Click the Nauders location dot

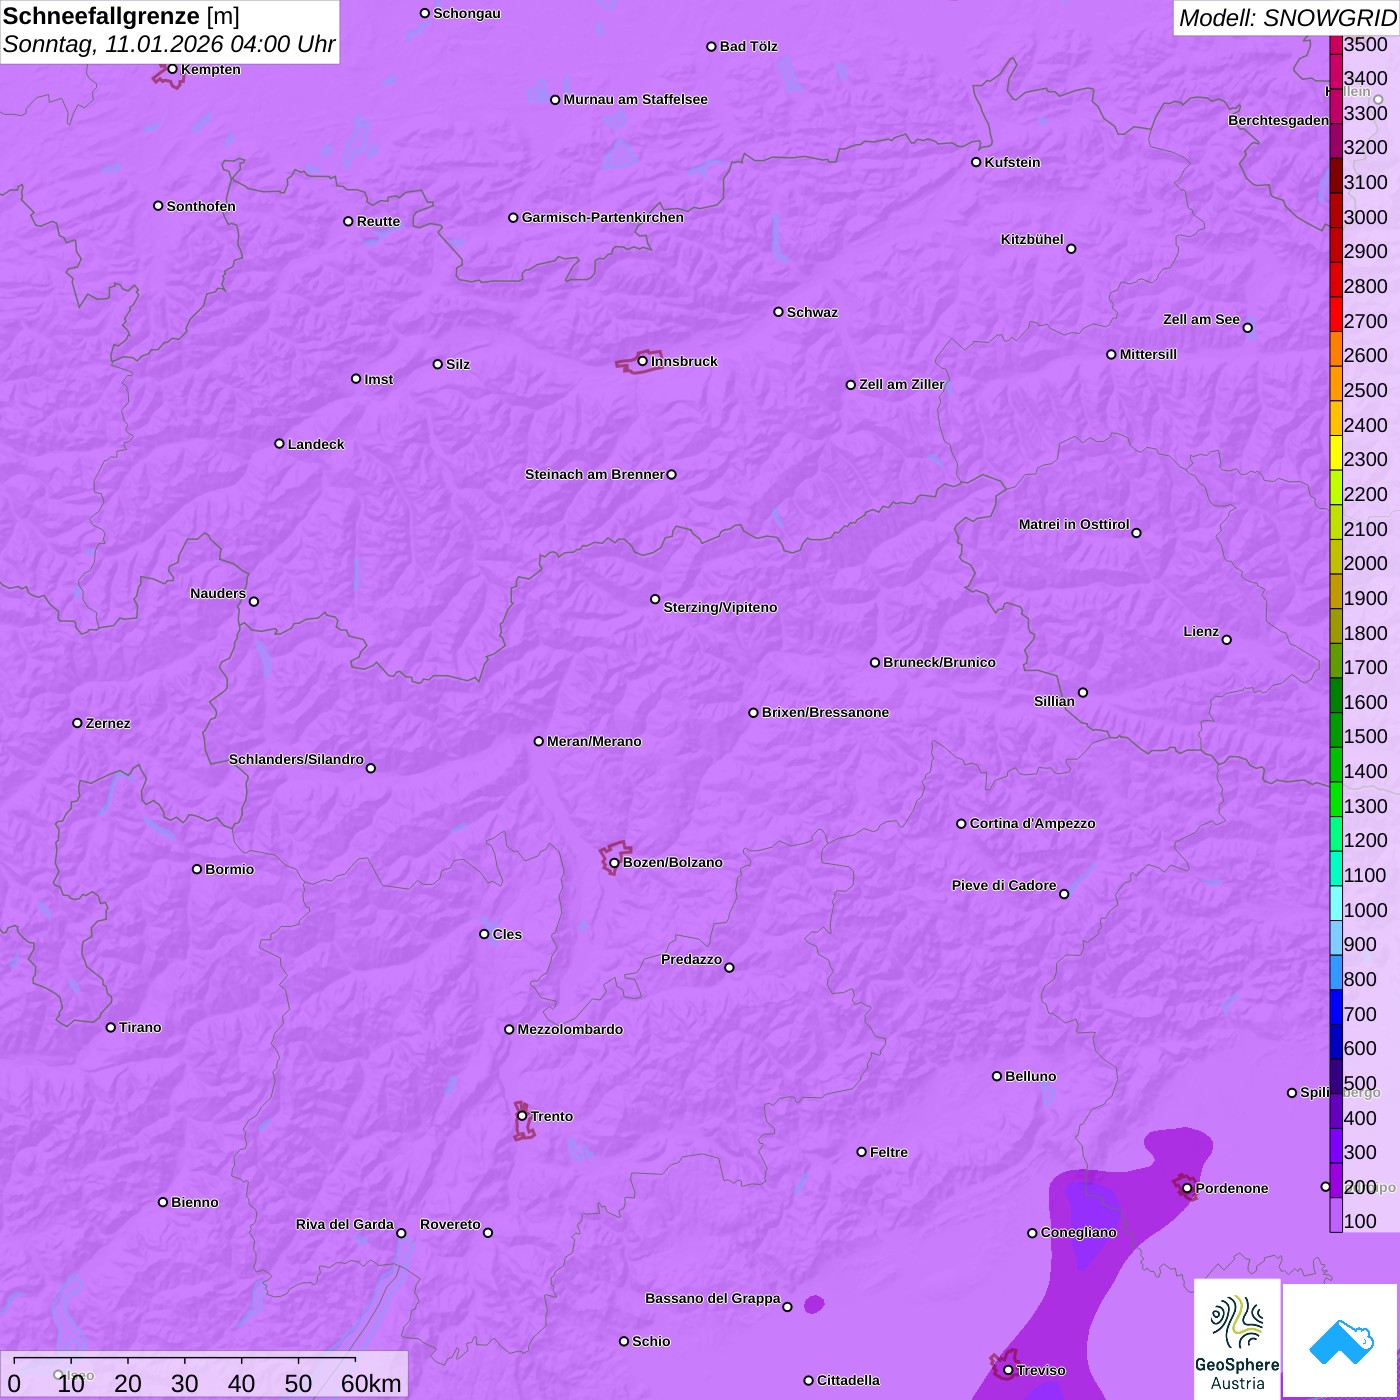[x=254, y=601]
